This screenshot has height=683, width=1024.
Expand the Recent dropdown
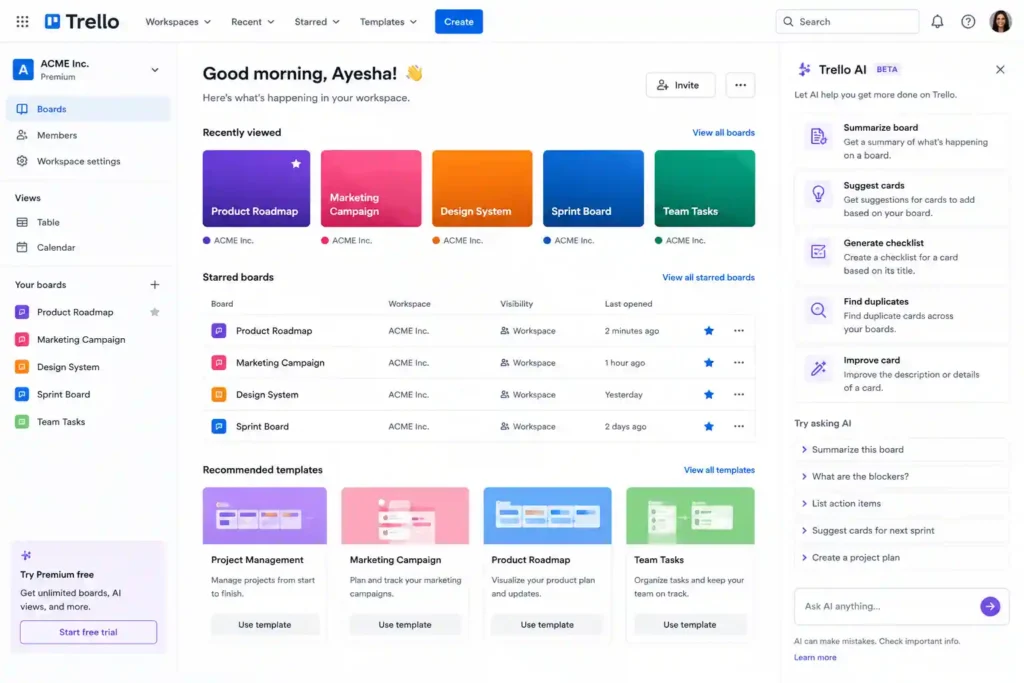point(253,22)
